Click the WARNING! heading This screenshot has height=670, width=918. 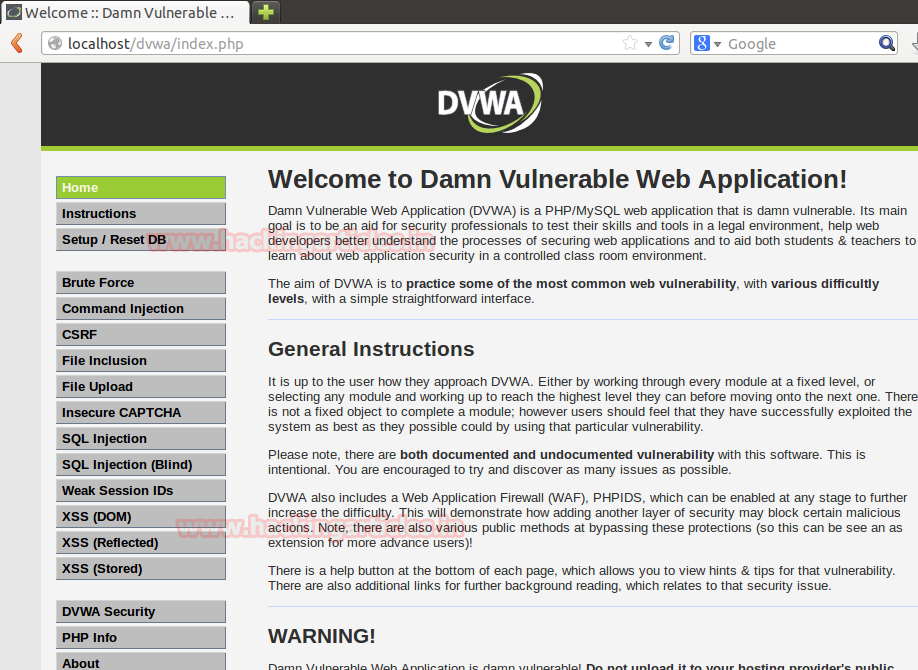321,636
